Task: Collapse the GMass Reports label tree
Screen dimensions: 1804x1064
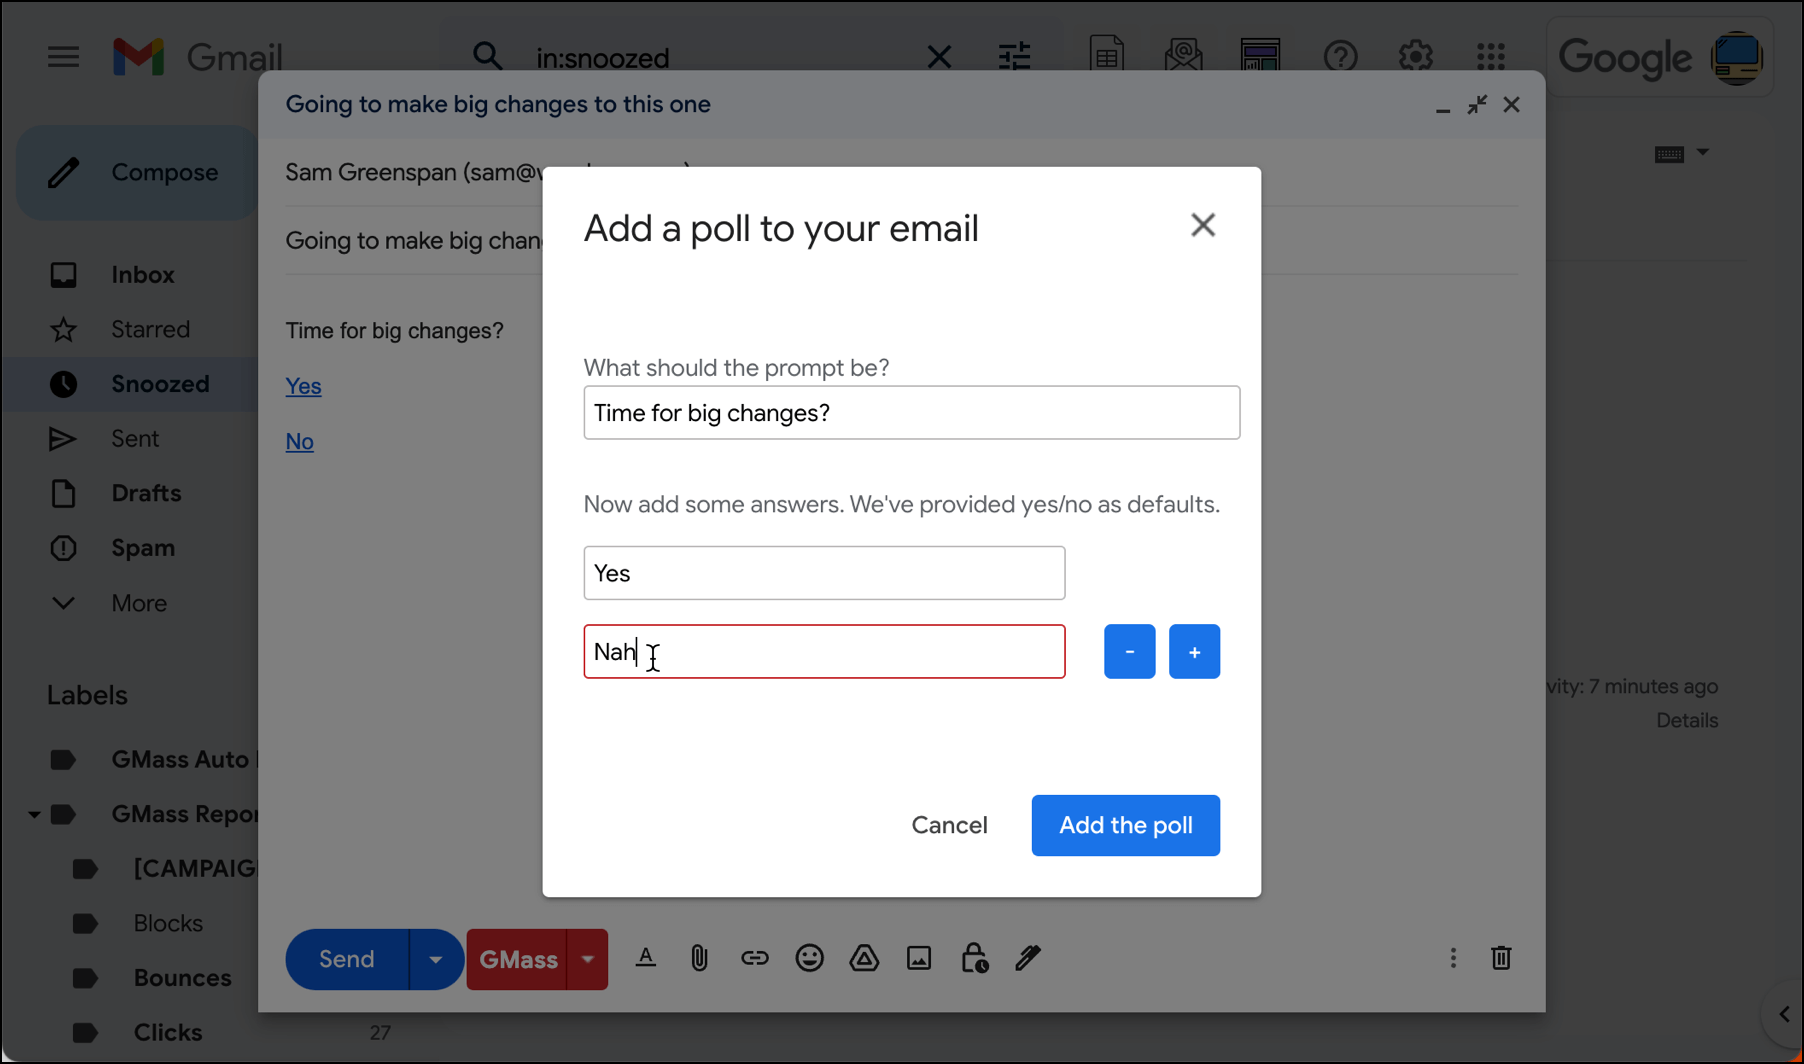Action: [x=34, y=815]
